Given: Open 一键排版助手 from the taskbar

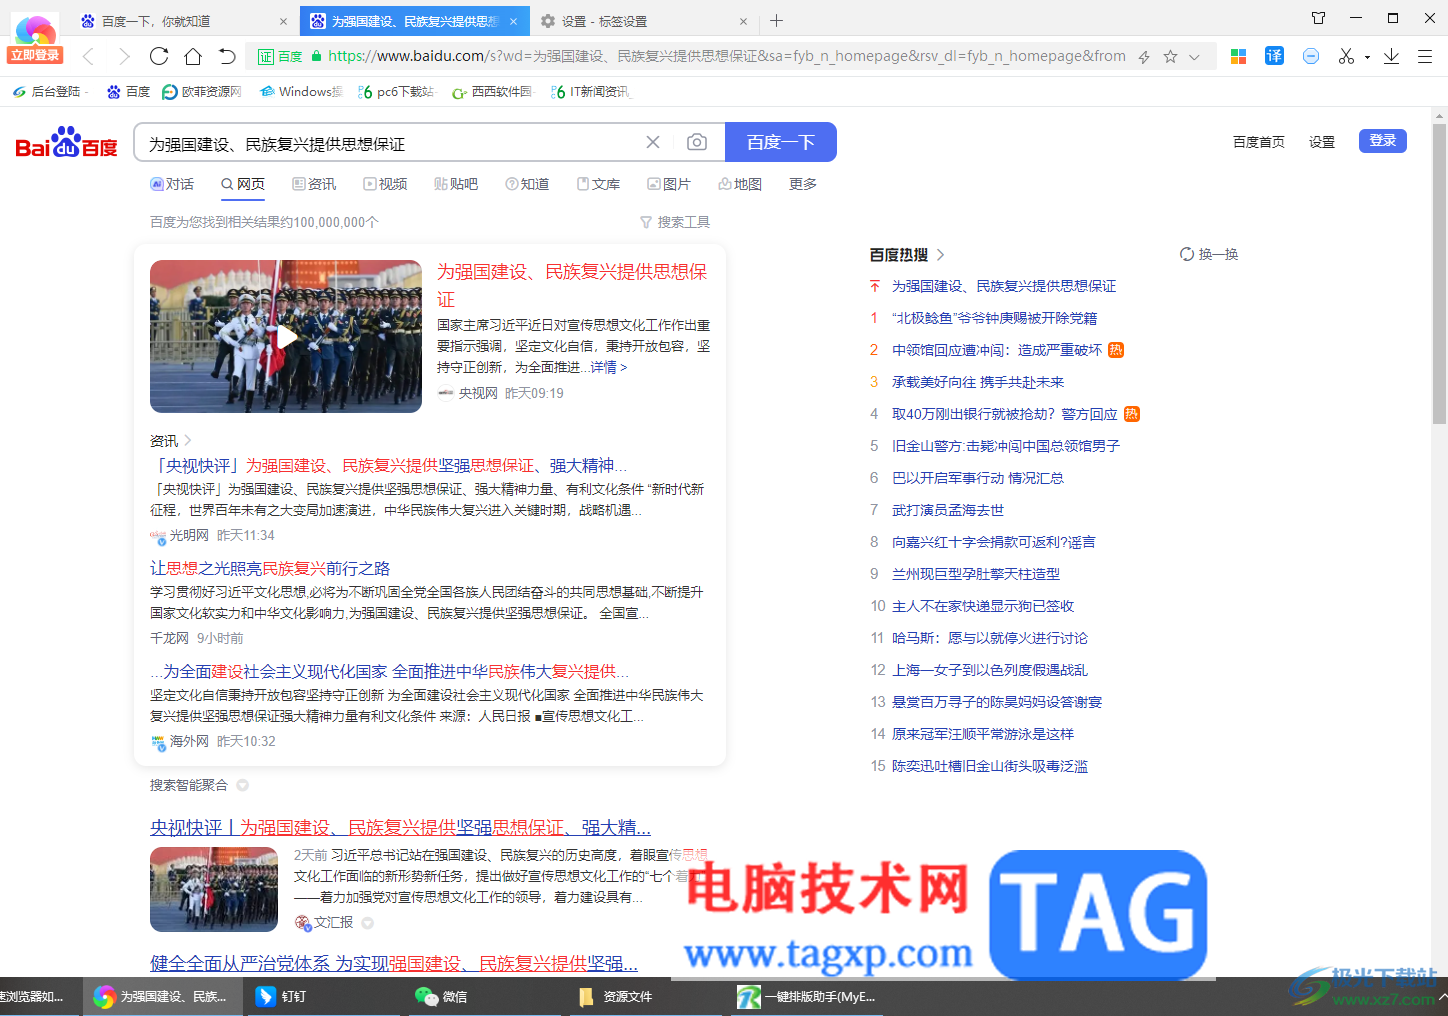Looking at the screenshot, I should [806, 996].
